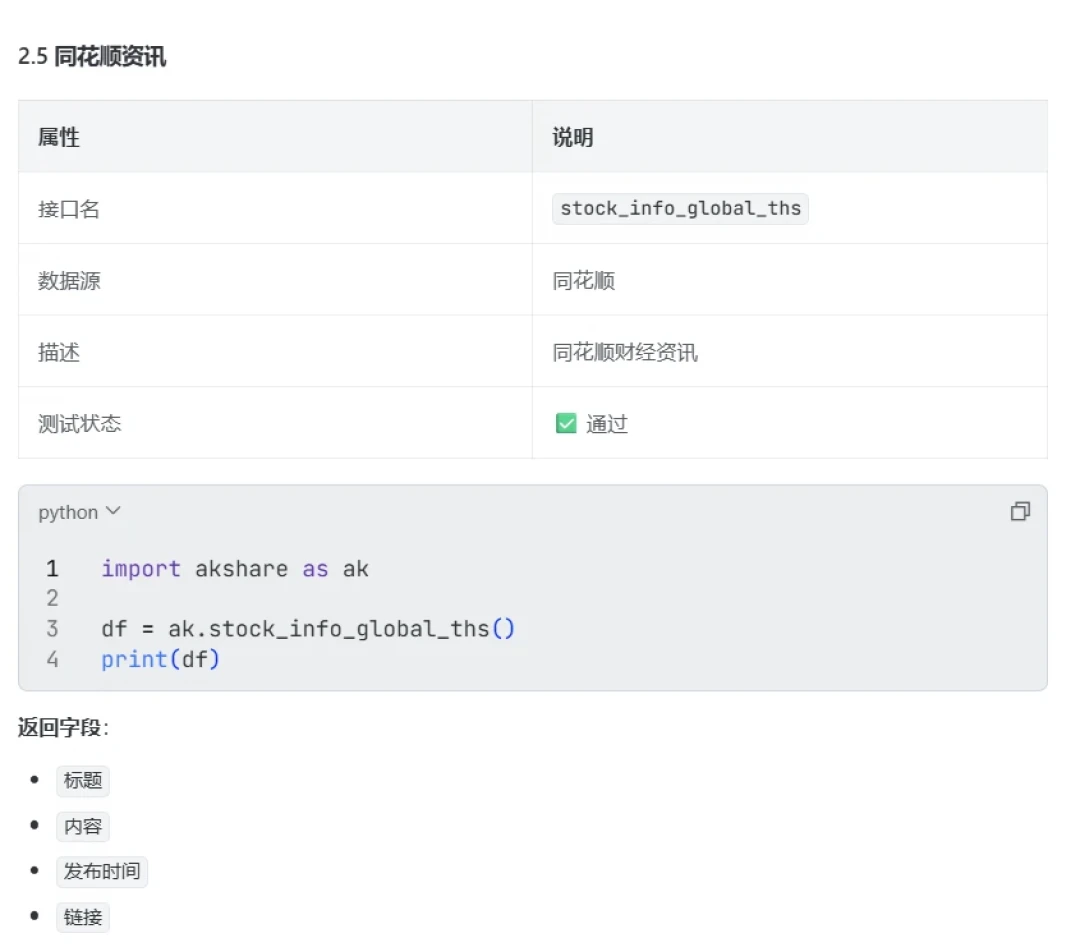Viewport: 1080px width, 947px height.
Task: Click line number 4 in code gutter
Action: (52, 659)
